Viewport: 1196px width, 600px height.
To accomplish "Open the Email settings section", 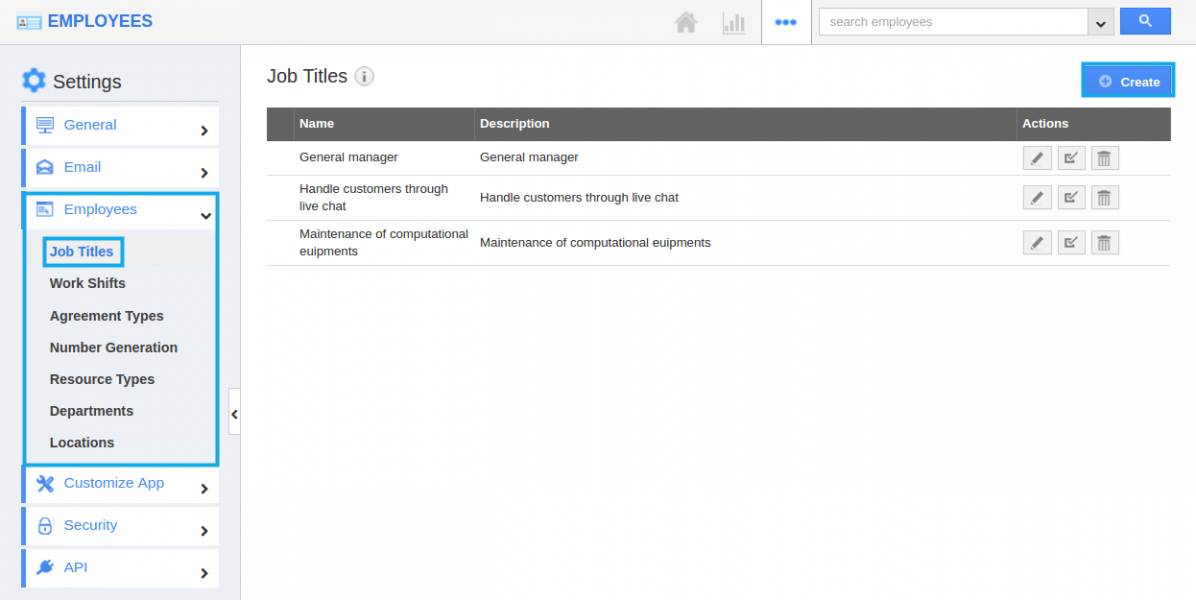I will 121,168.
